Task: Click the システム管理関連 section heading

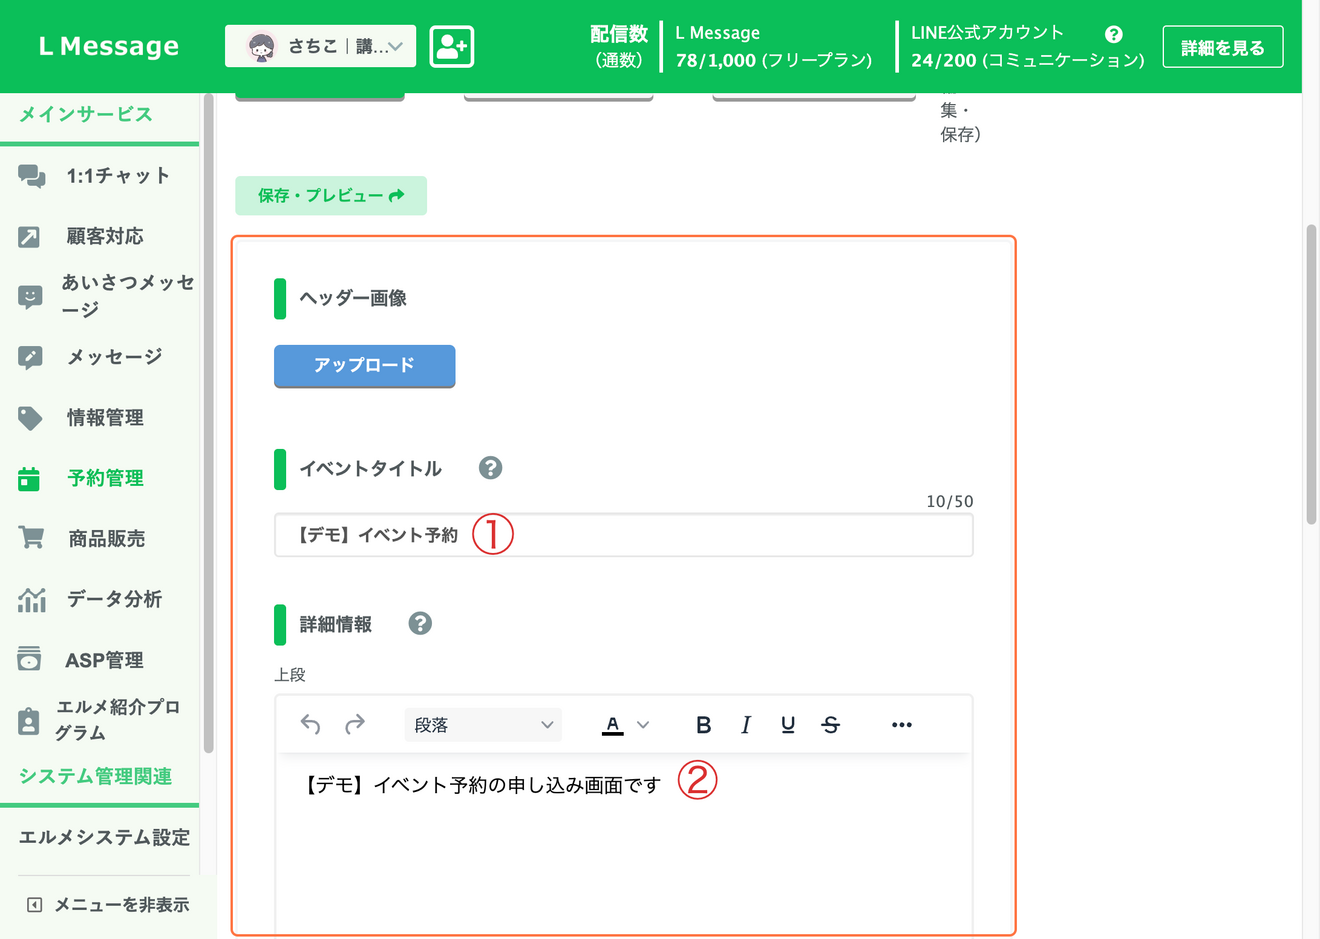Action: coord(96,777)
